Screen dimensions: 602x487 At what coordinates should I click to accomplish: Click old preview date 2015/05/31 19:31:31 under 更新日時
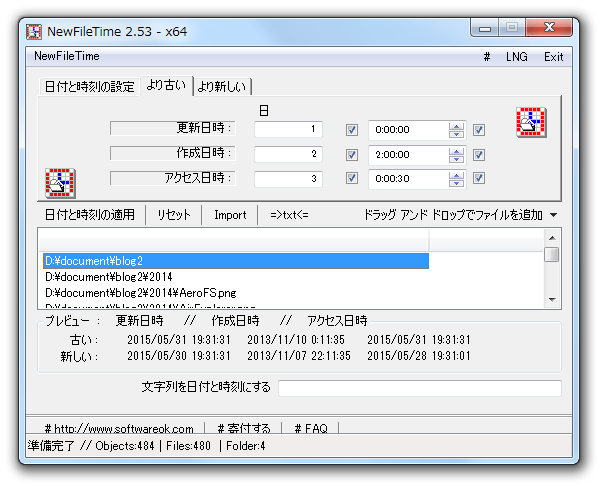[179, 340]
